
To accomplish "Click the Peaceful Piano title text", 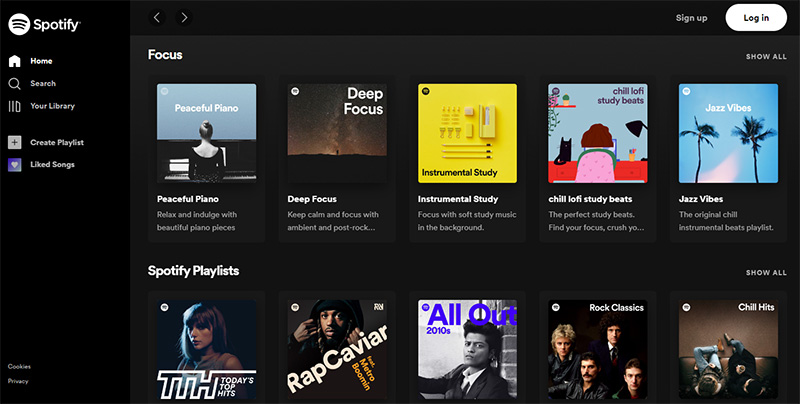I will coord(188,199).
